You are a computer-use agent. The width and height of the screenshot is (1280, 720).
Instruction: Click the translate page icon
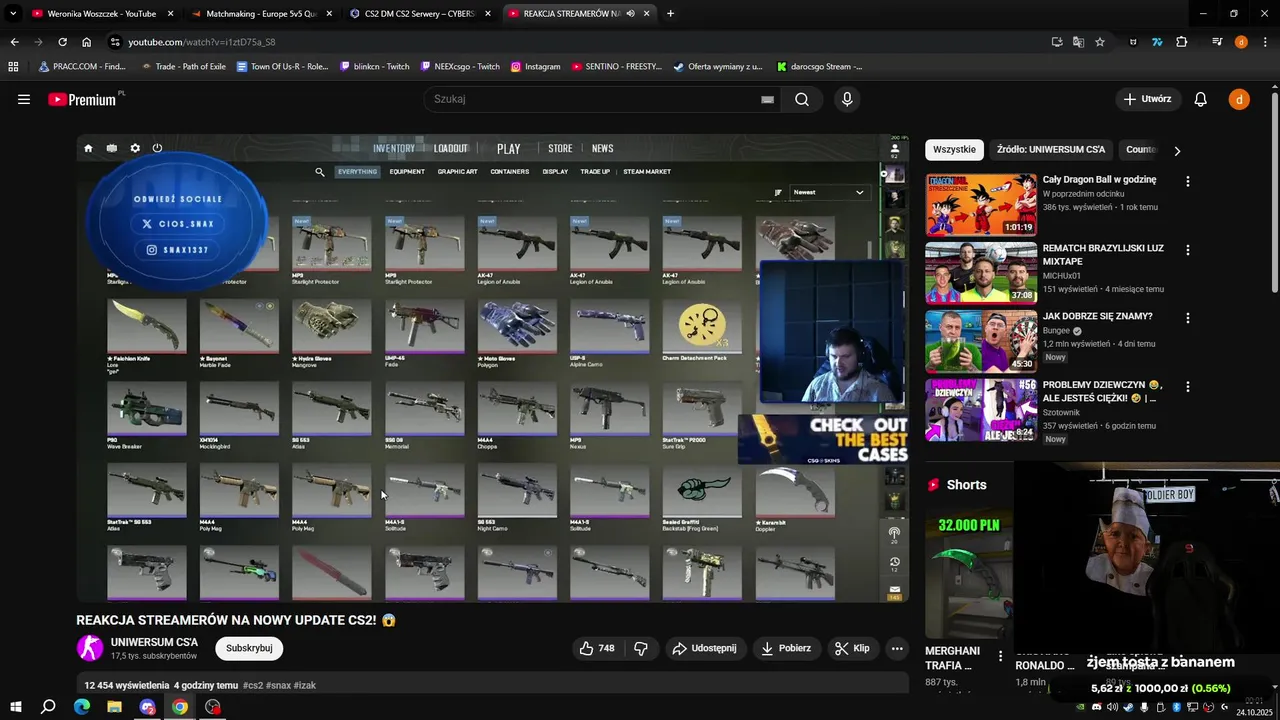(1078, 42)
